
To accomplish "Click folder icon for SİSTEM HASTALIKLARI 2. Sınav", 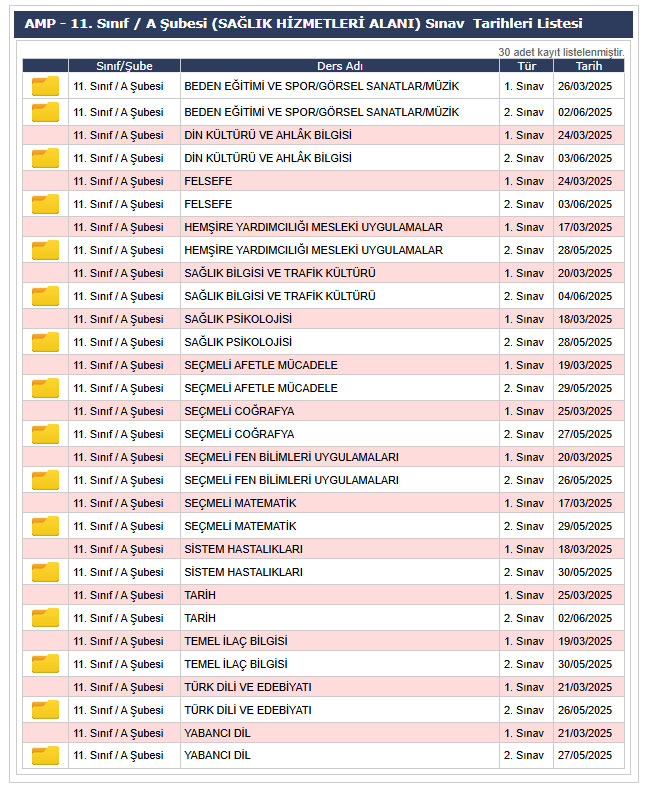I will (x=45, y=572).
